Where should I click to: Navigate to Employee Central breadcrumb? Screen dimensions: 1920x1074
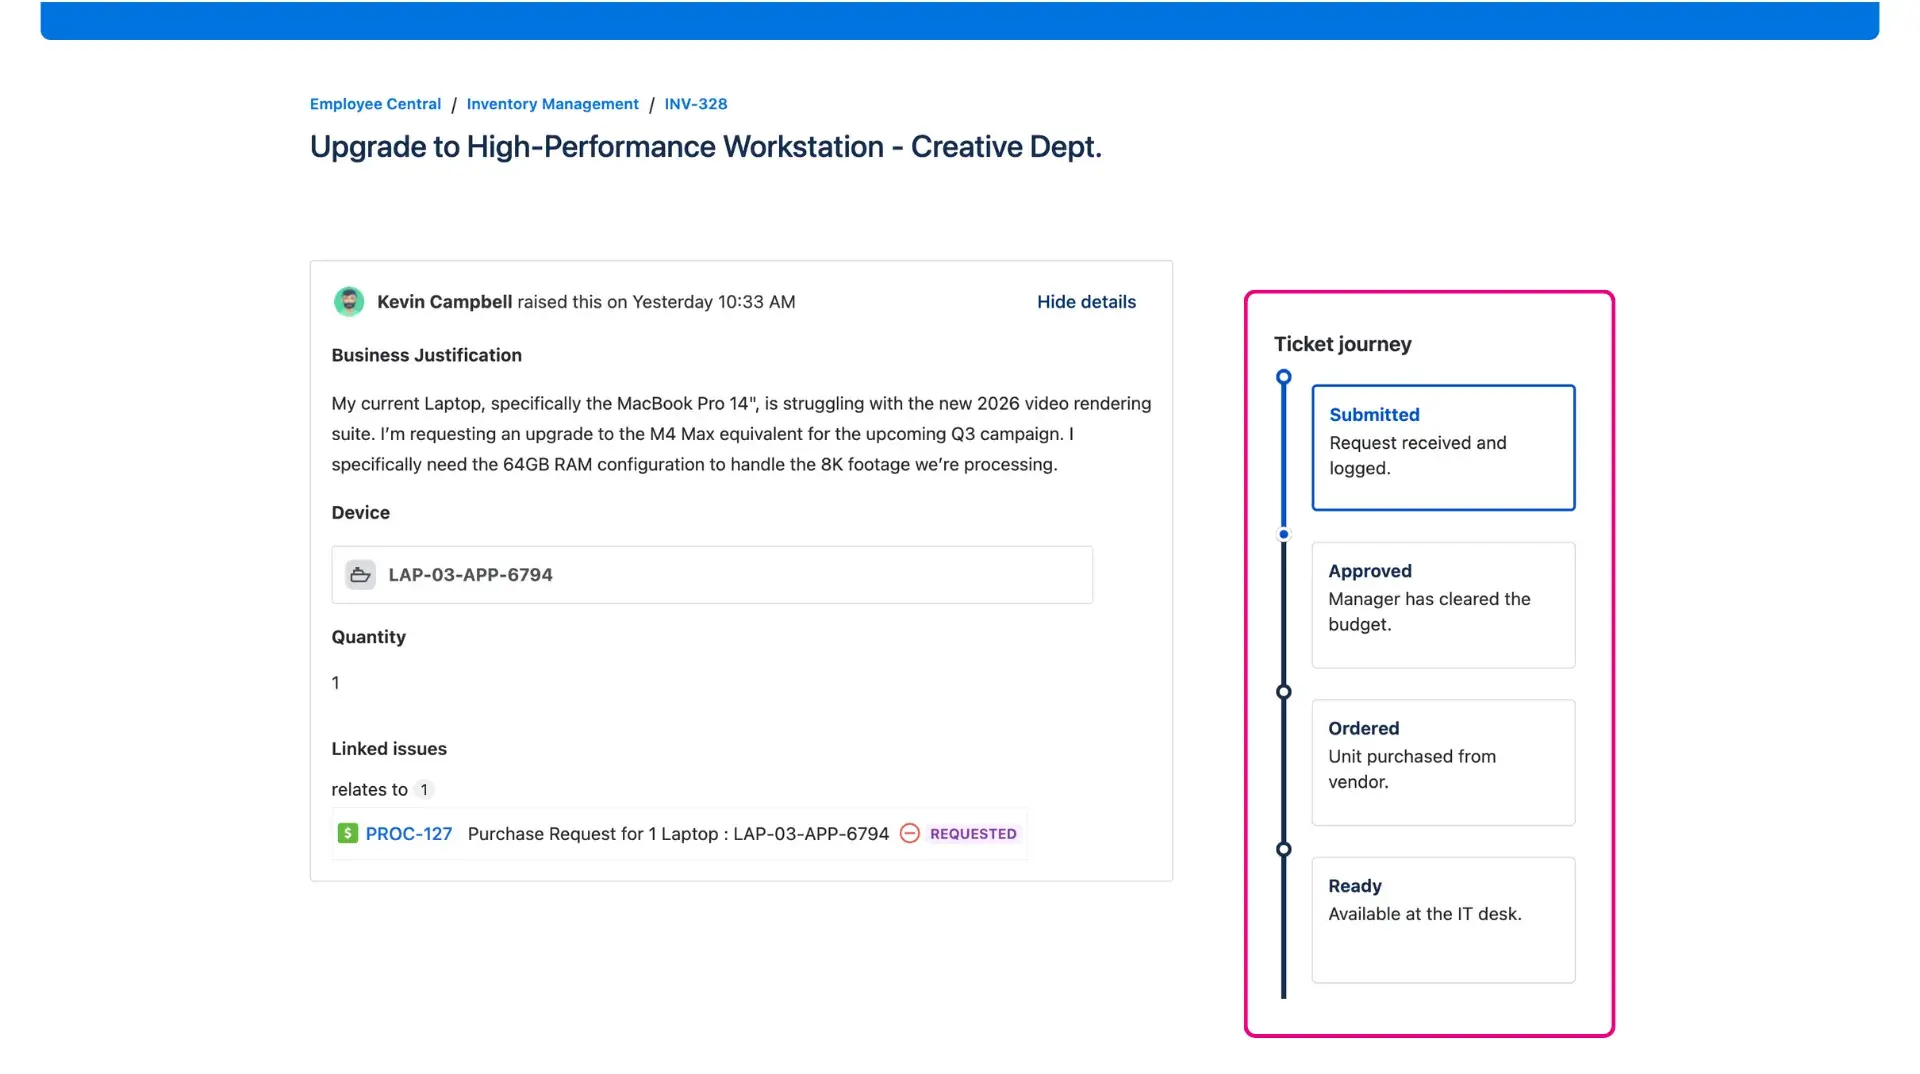coord(375,103)
